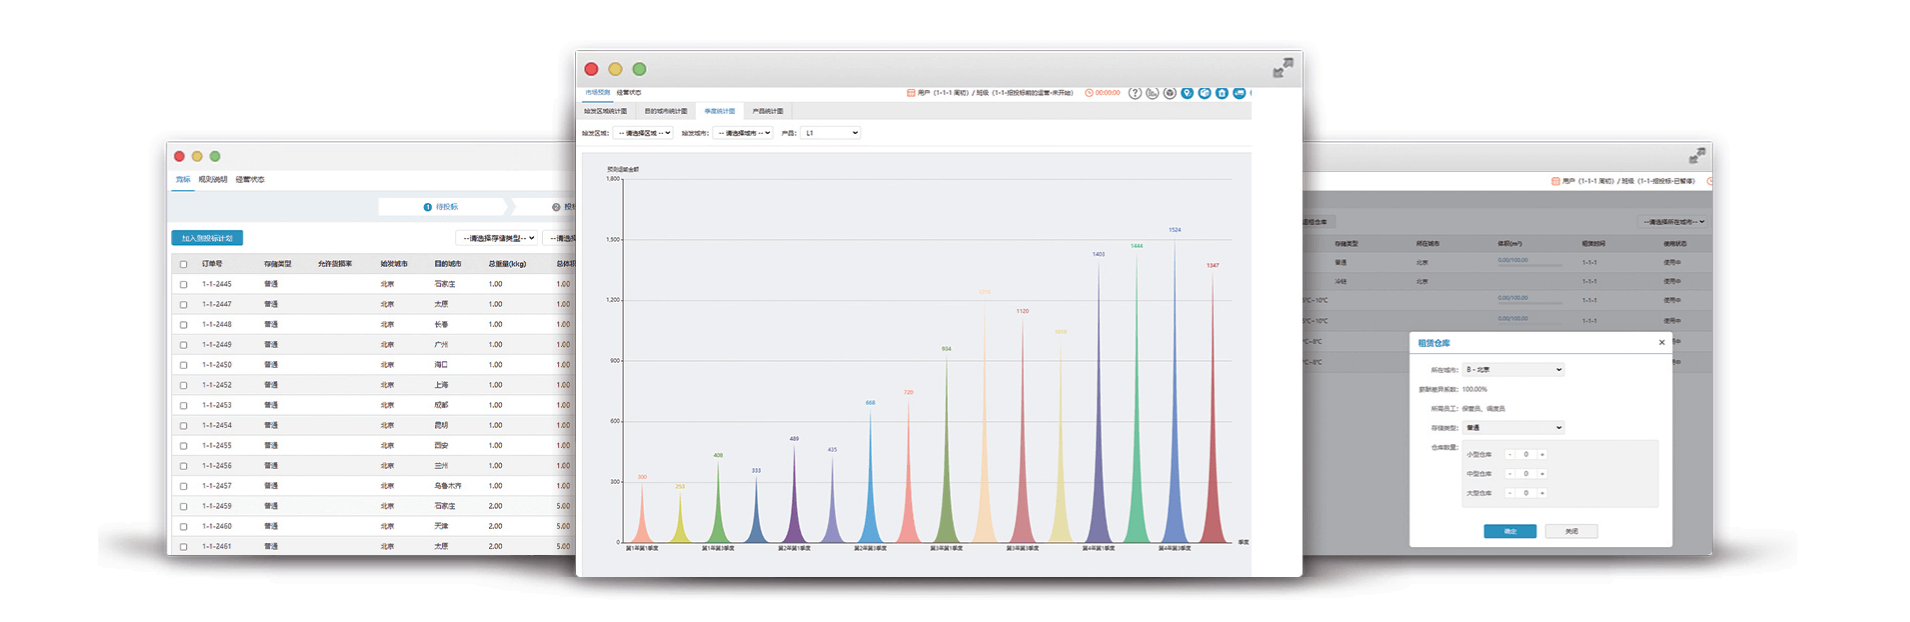The width and height of the screenshot is (1910, 622).
Task: Click the blue 加入到投标计划 button
Action: pos(207,238)
